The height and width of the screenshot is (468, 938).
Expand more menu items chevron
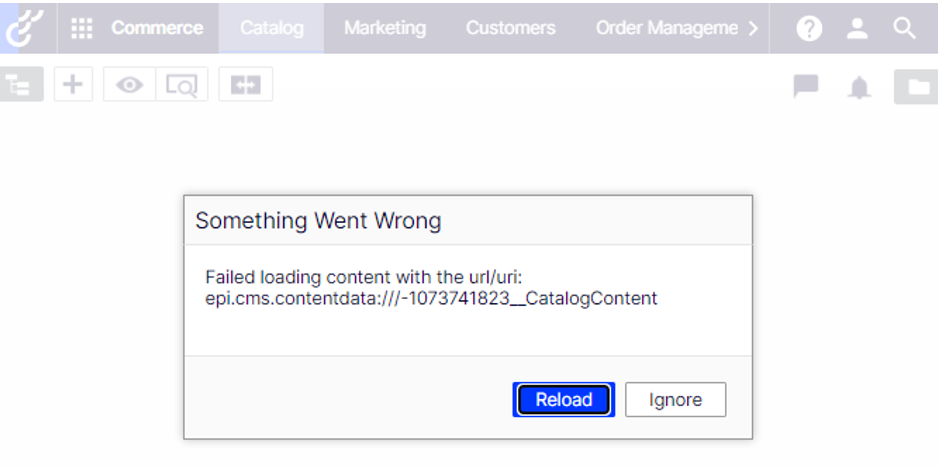coord(754,28)
